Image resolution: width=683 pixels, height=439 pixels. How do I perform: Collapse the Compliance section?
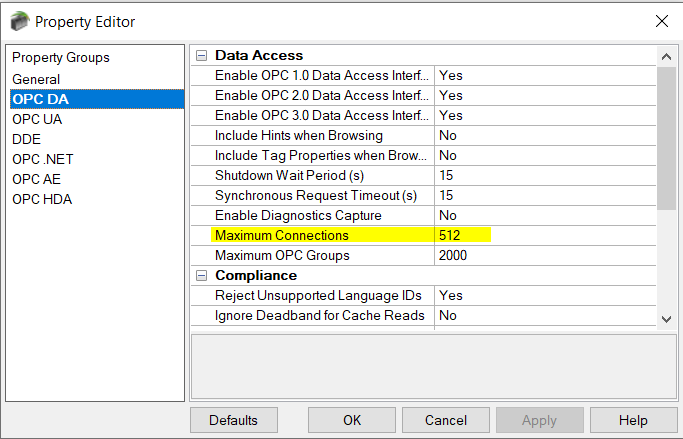pyautogui.click(x=201, y=276)
